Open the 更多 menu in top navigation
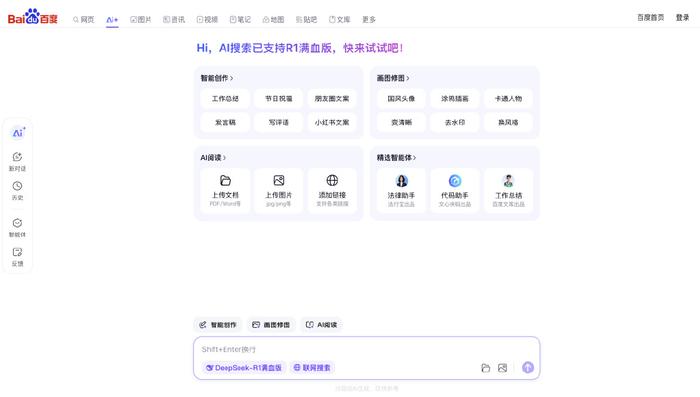The height and width of the screenshot is (397, 700). 369,20
